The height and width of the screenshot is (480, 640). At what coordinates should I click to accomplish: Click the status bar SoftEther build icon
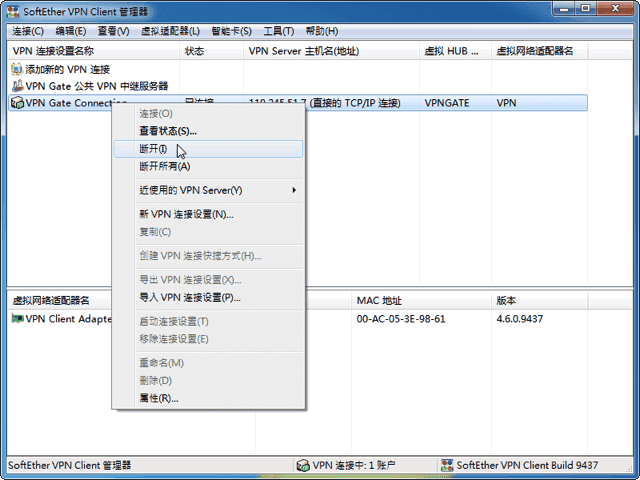447,465
